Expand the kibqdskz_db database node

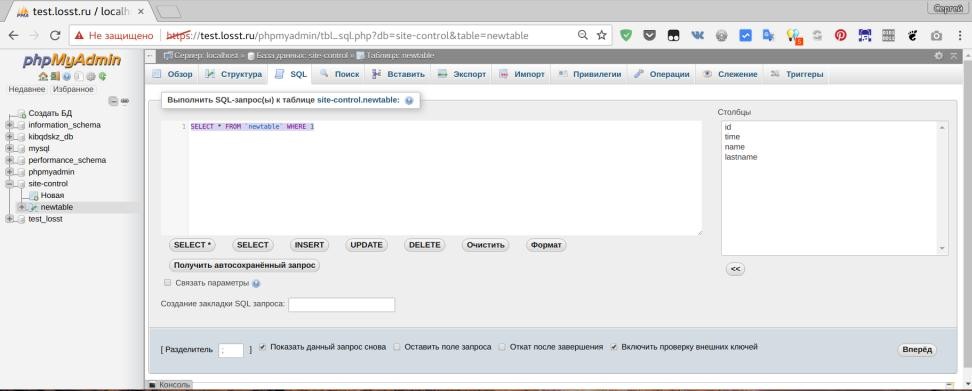pos(9,136)
